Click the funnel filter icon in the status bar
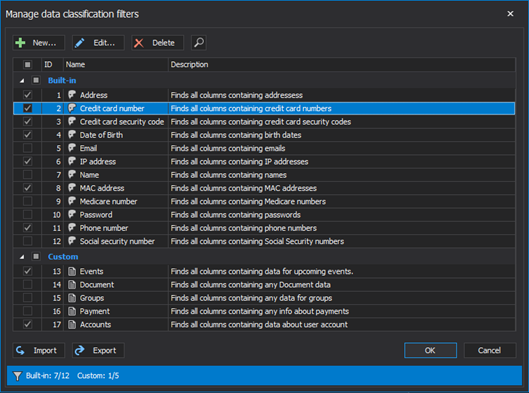Image resolution: width=529 pixels, height=393 pixels. tap(17, 376)
